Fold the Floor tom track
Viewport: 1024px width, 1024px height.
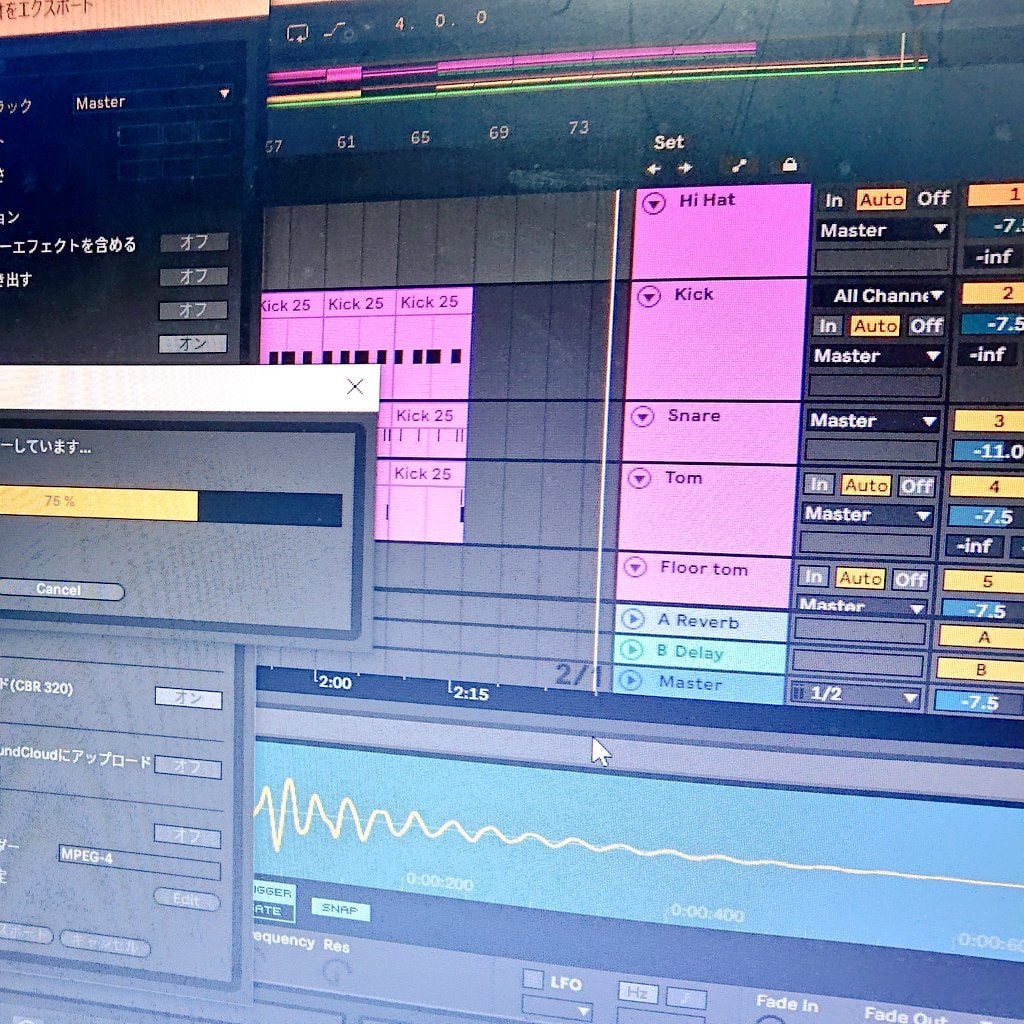click(x=635, y=566)
